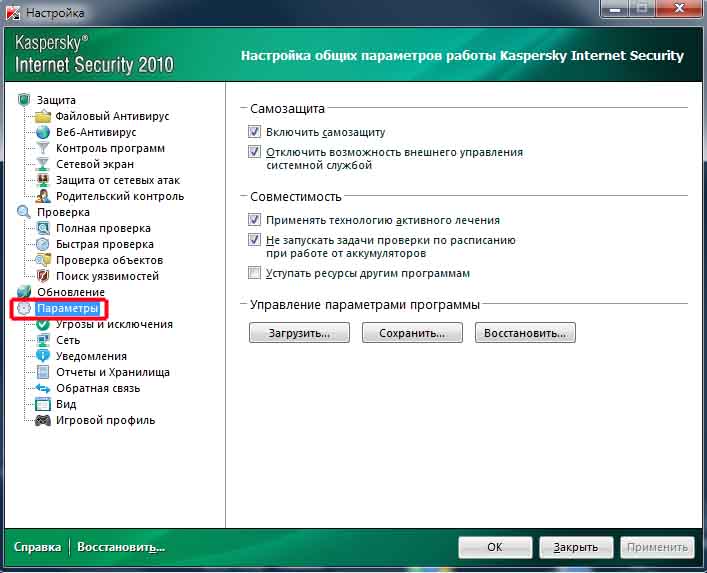This screenshot has width=707, height=573.
Task: Click the Быстрая проверка icon
Action: coord(43,244)
